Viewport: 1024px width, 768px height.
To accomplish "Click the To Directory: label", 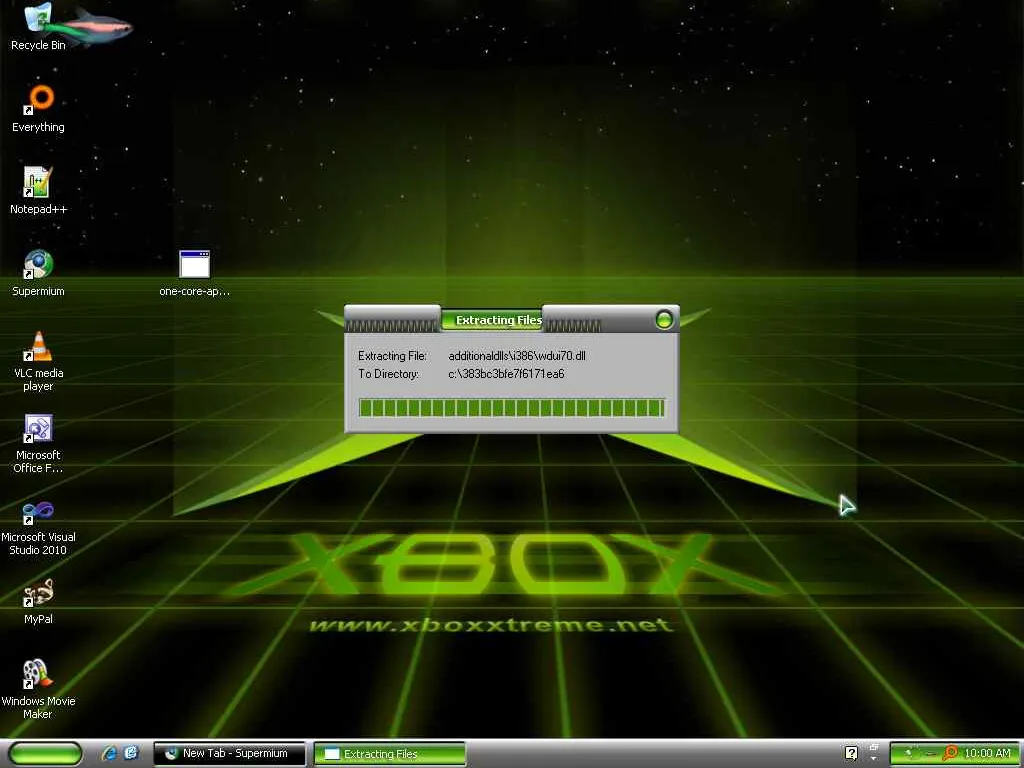I will pyautogui.click(x=388, y=374).
